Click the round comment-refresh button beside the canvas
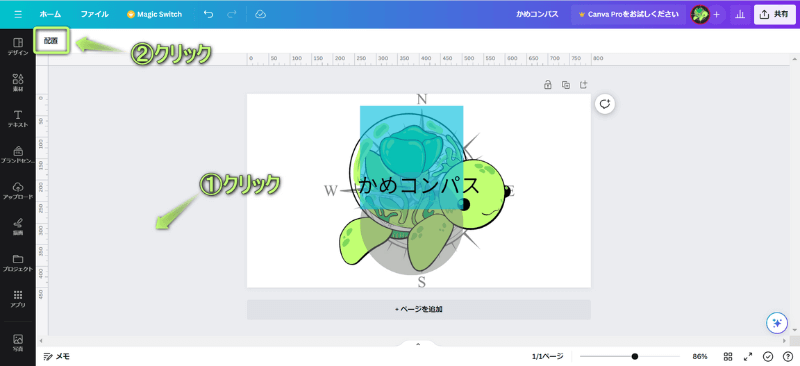This screenshot has width=800, height=366. pyautogui.click(x=605, y=104)
